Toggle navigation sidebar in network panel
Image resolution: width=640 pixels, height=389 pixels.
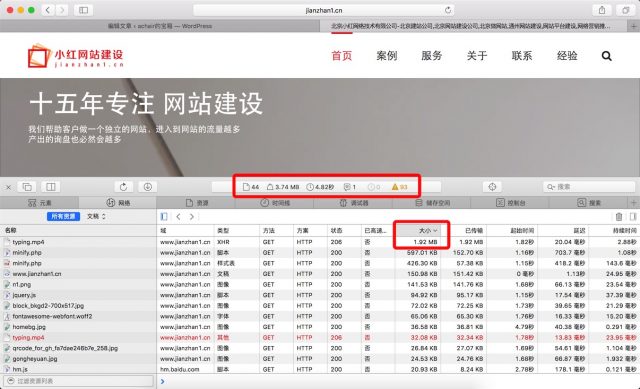click(x=164, y=217)
